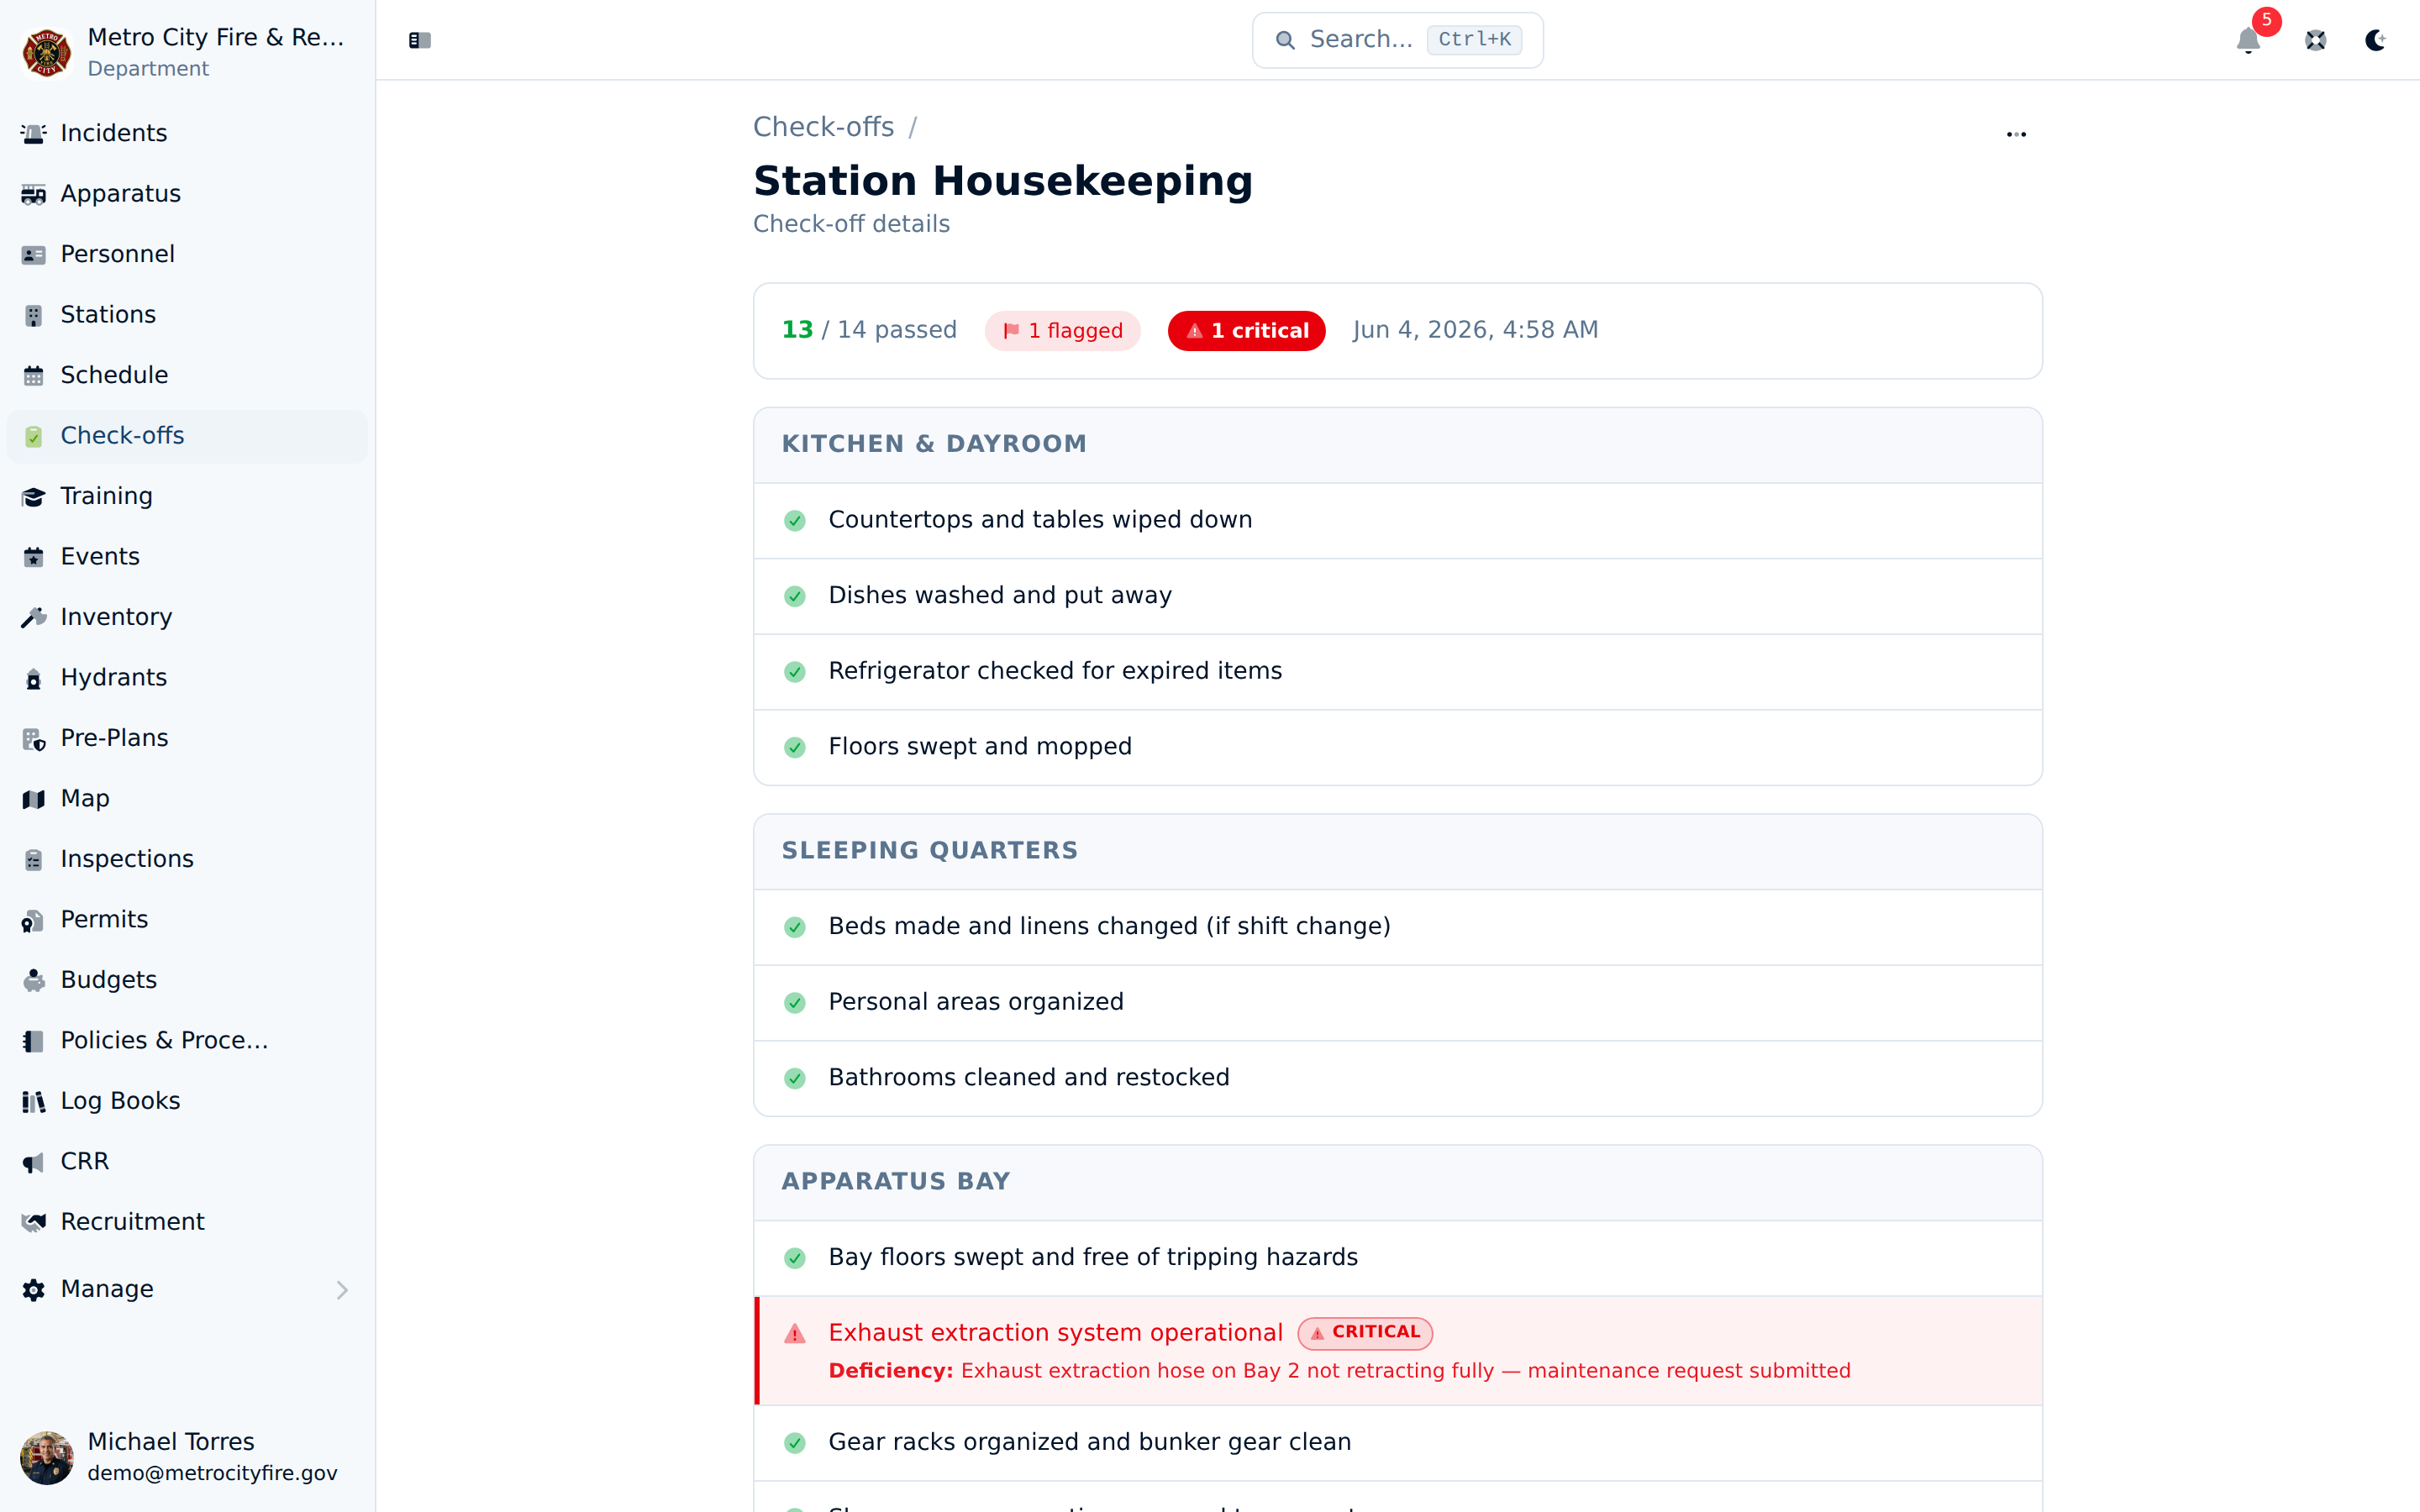Toggle dark mode moon icon

[2375, 40]
